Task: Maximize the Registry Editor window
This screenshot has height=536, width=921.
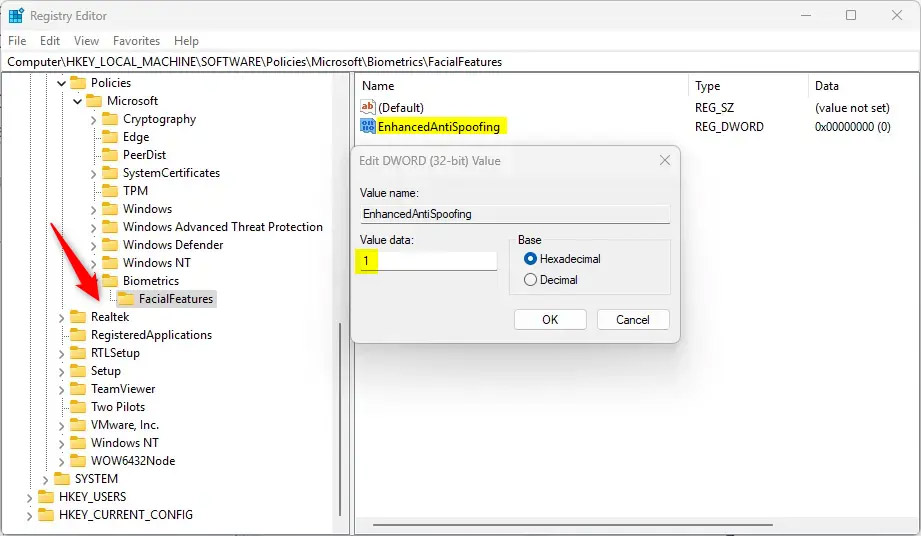Action: 851,15
